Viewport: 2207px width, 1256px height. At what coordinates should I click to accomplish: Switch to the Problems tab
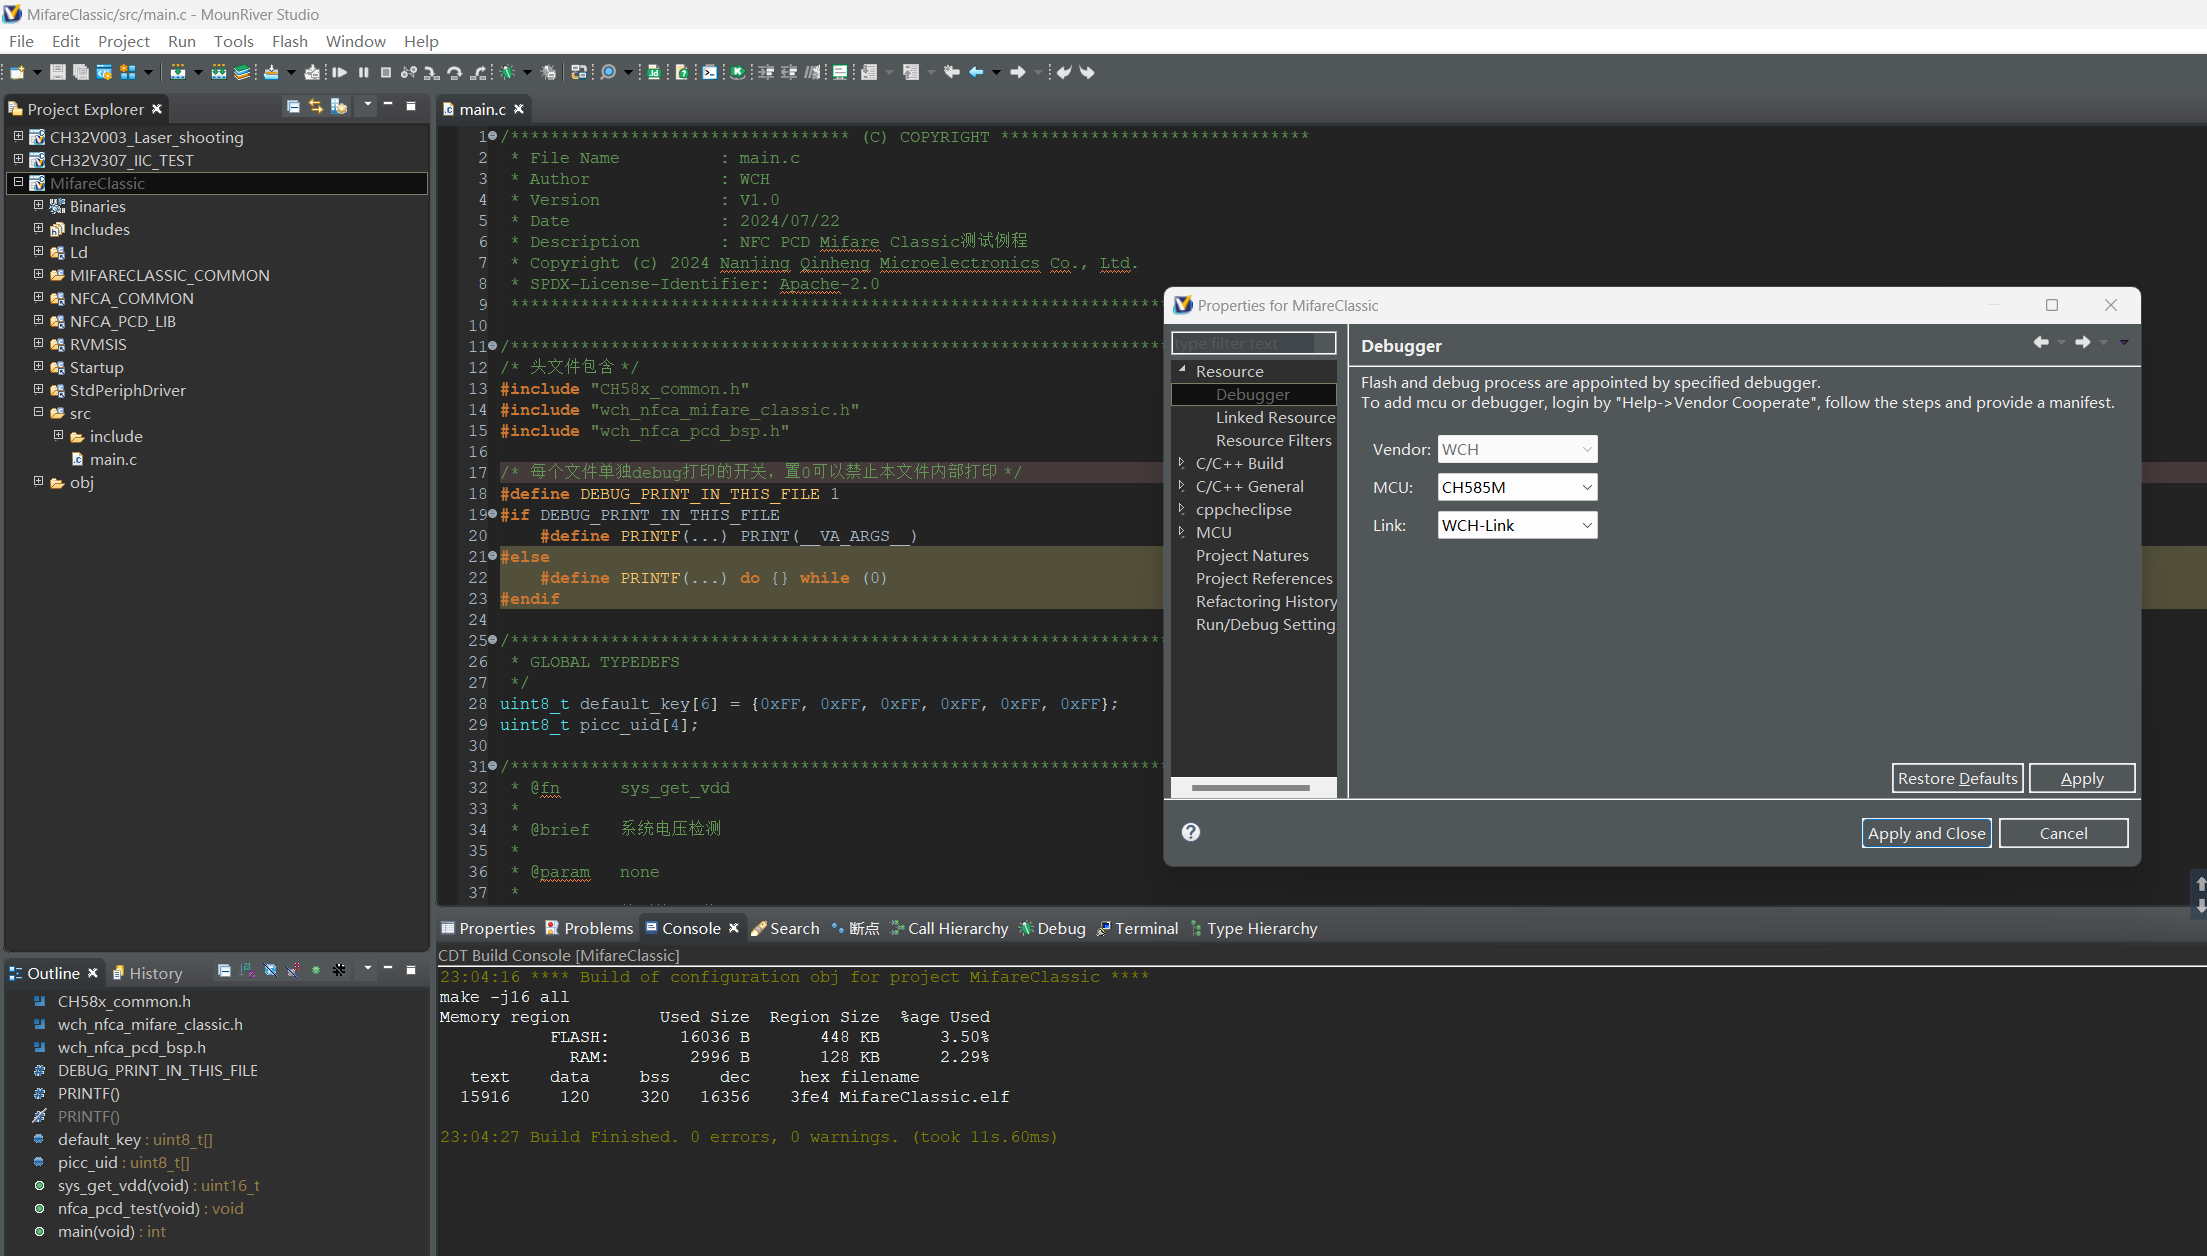(589, 928)
